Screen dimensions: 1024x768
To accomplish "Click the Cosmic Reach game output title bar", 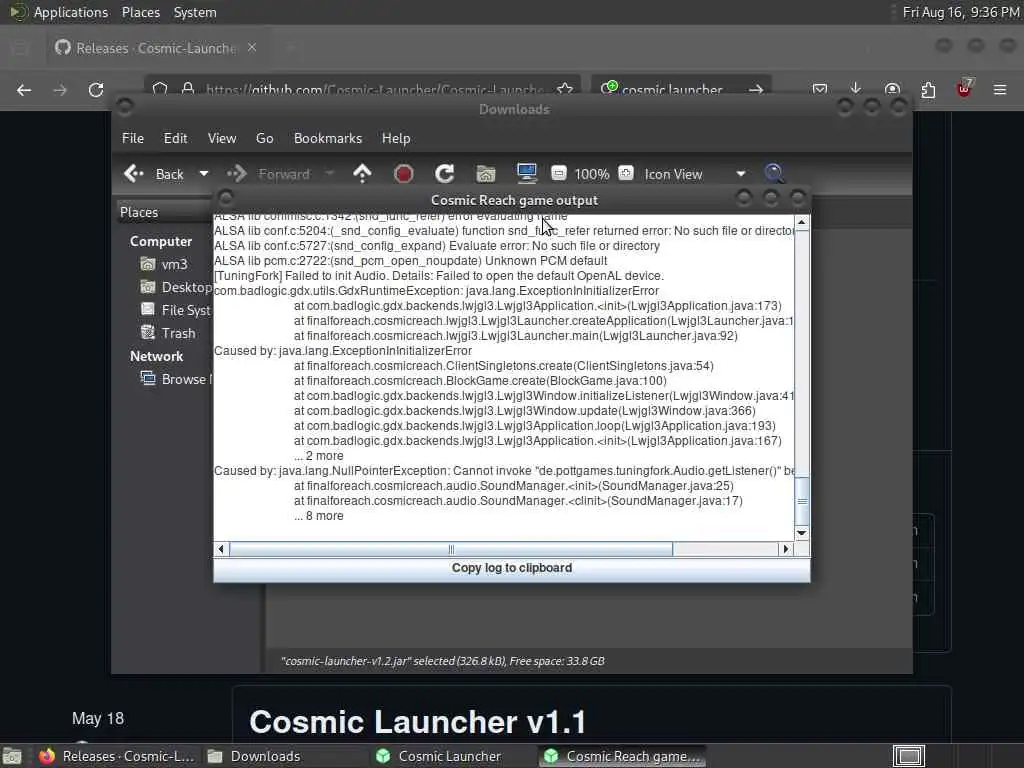I will coord(514,200).
